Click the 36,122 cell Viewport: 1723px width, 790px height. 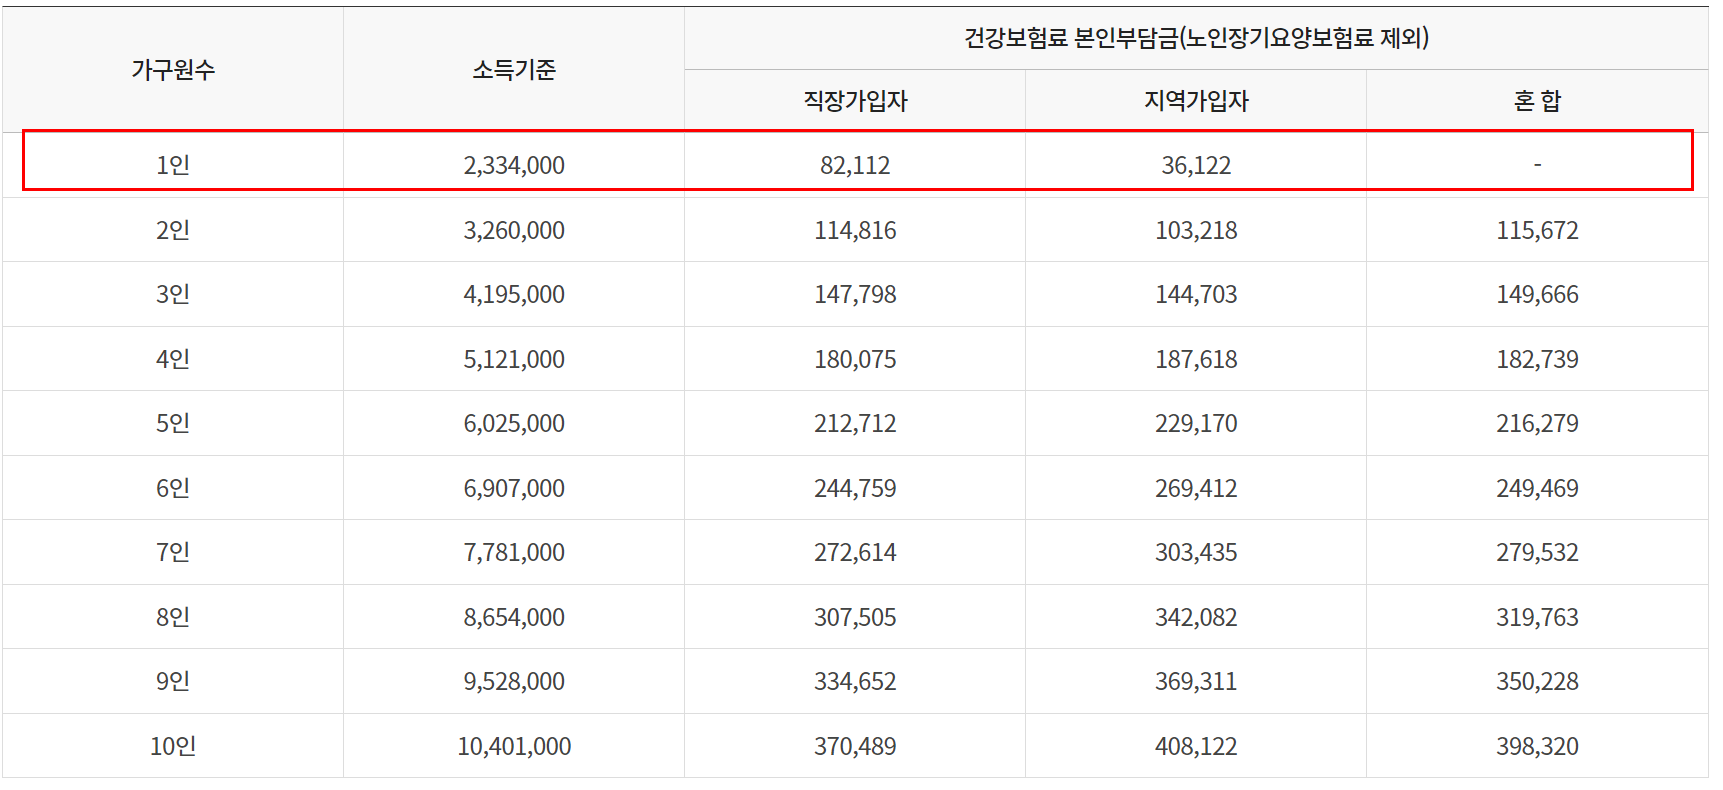pos(1196,165)
